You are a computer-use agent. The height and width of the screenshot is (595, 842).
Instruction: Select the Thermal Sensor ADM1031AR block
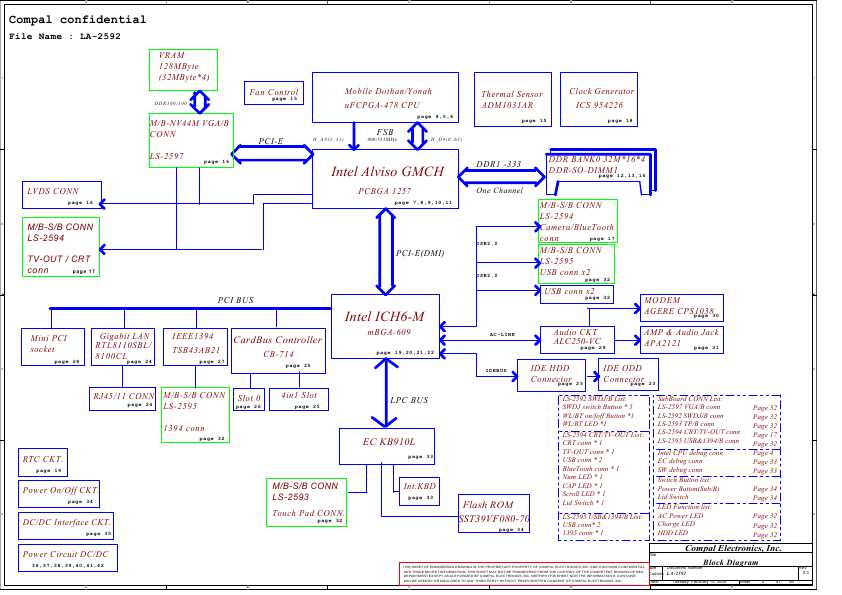[513, 99]
